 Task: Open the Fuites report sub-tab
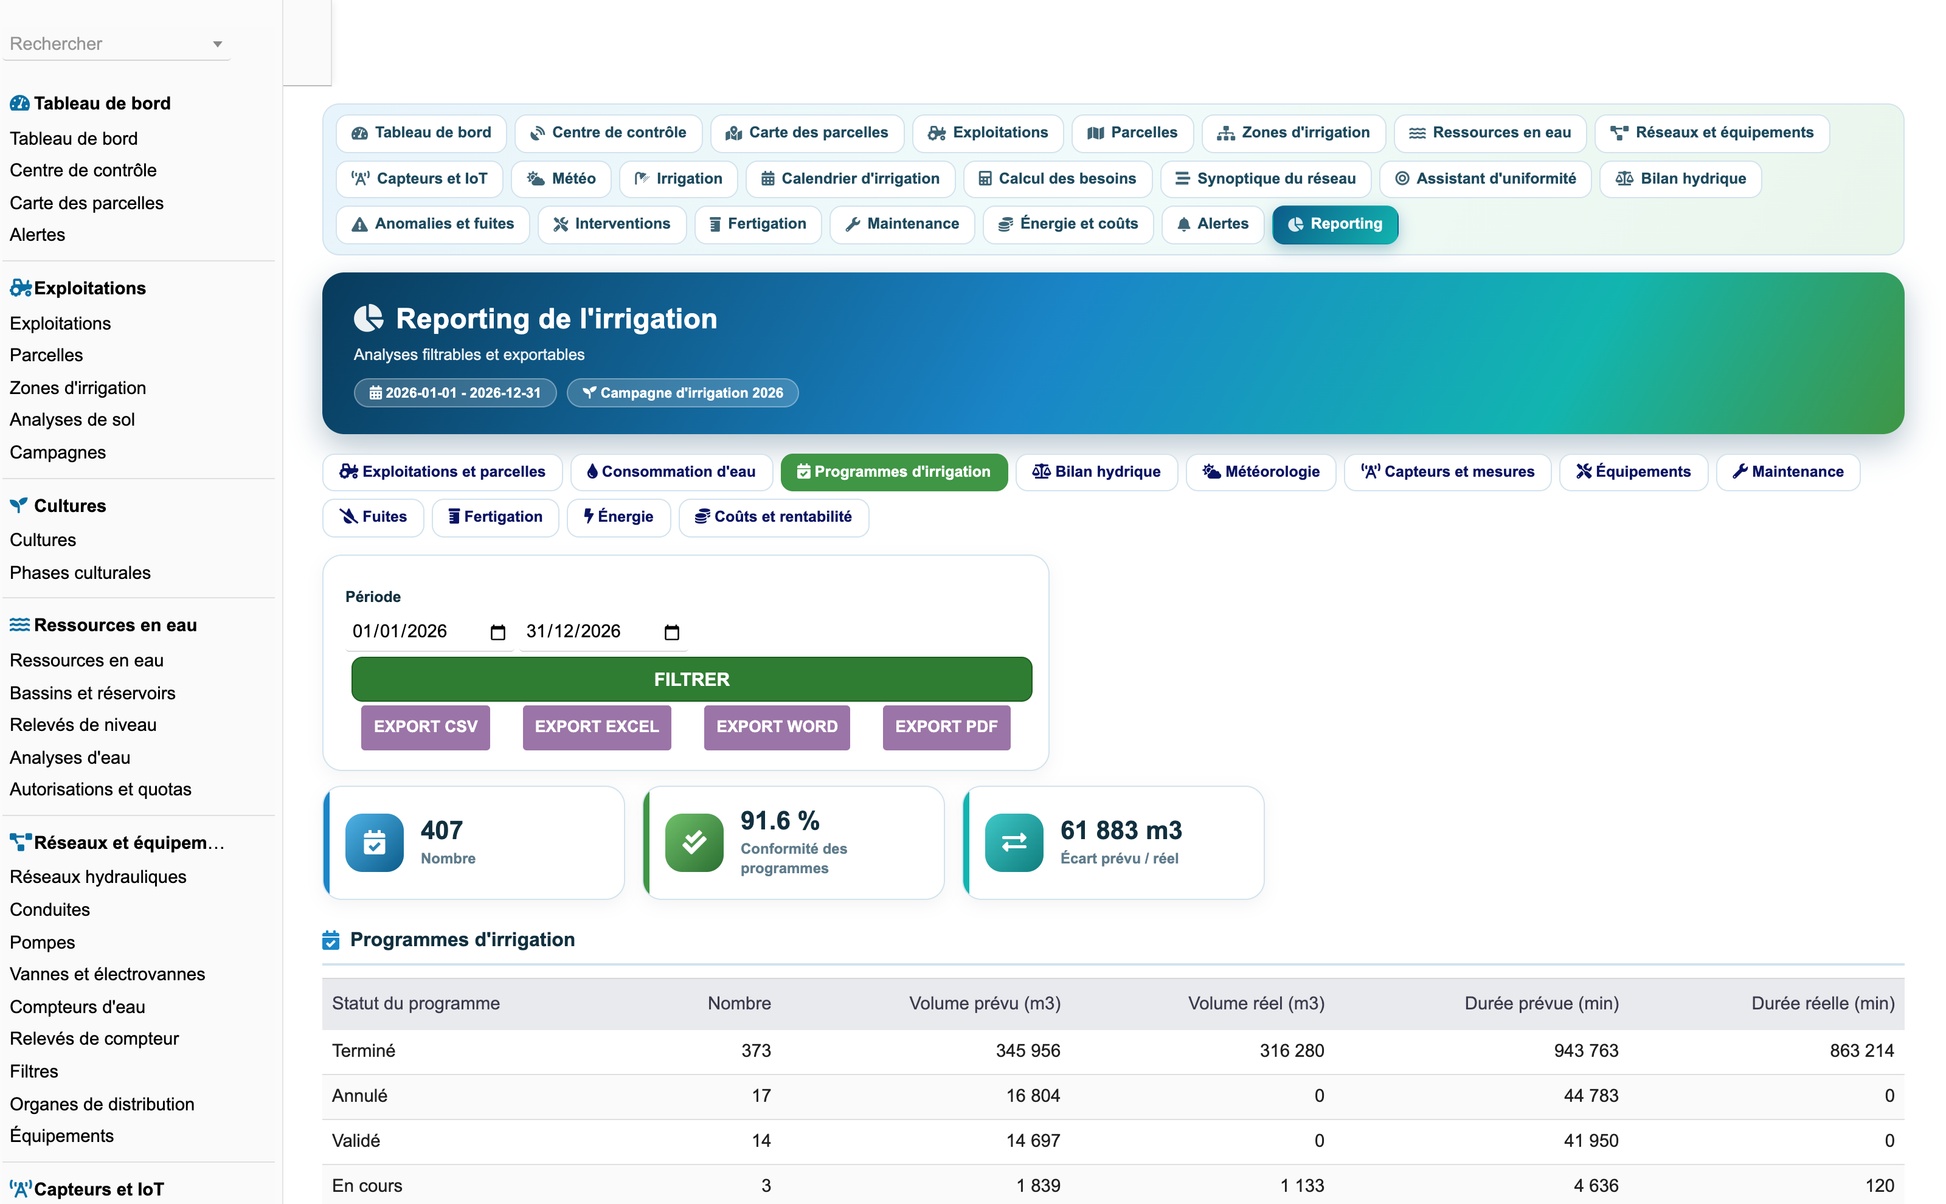coord(373,517)
